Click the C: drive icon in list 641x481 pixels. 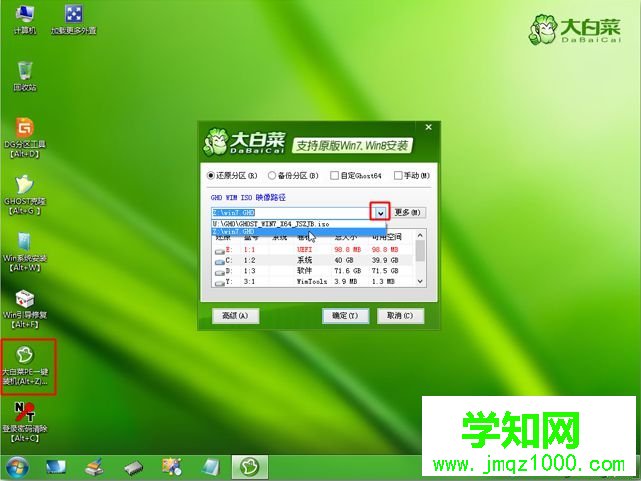(x=220, y=262)
